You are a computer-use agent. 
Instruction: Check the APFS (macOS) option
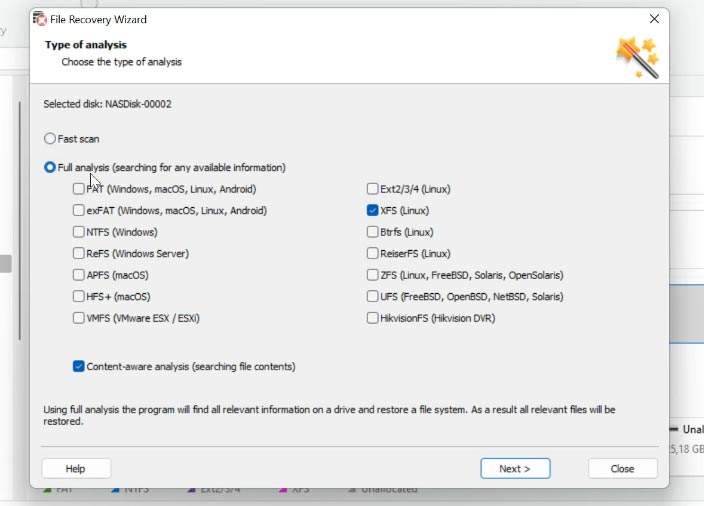click(x=79, y=275)
